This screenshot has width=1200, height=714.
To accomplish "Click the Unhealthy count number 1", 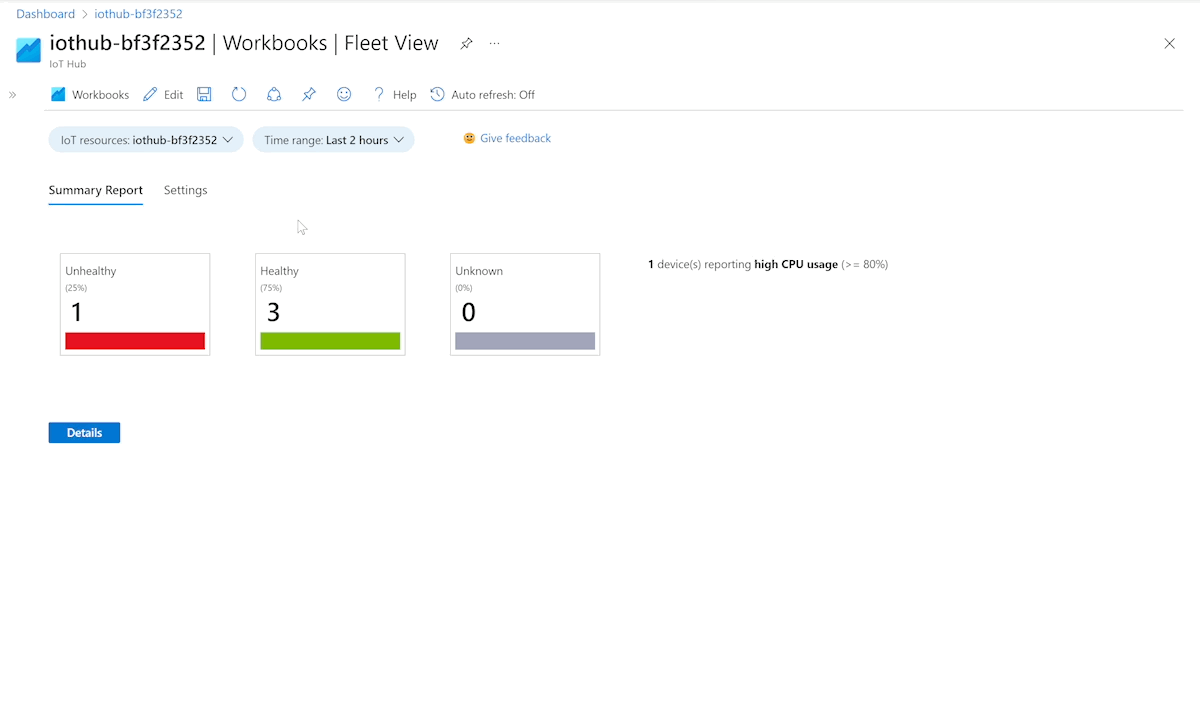I will pyautogui.click(x=76, y=313).
